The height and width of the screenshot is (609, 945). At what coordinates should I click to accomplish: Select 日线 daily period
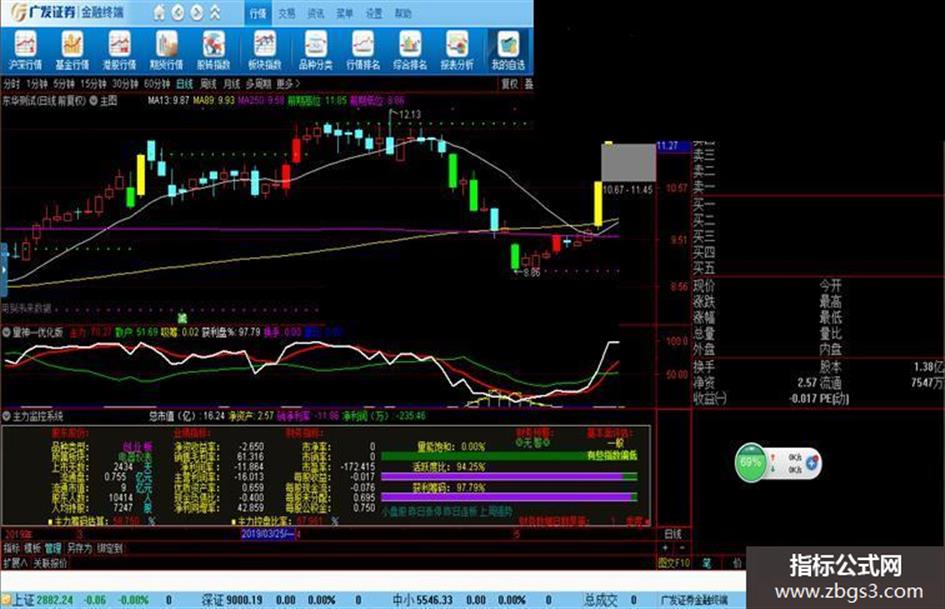(x=184, y=84)
